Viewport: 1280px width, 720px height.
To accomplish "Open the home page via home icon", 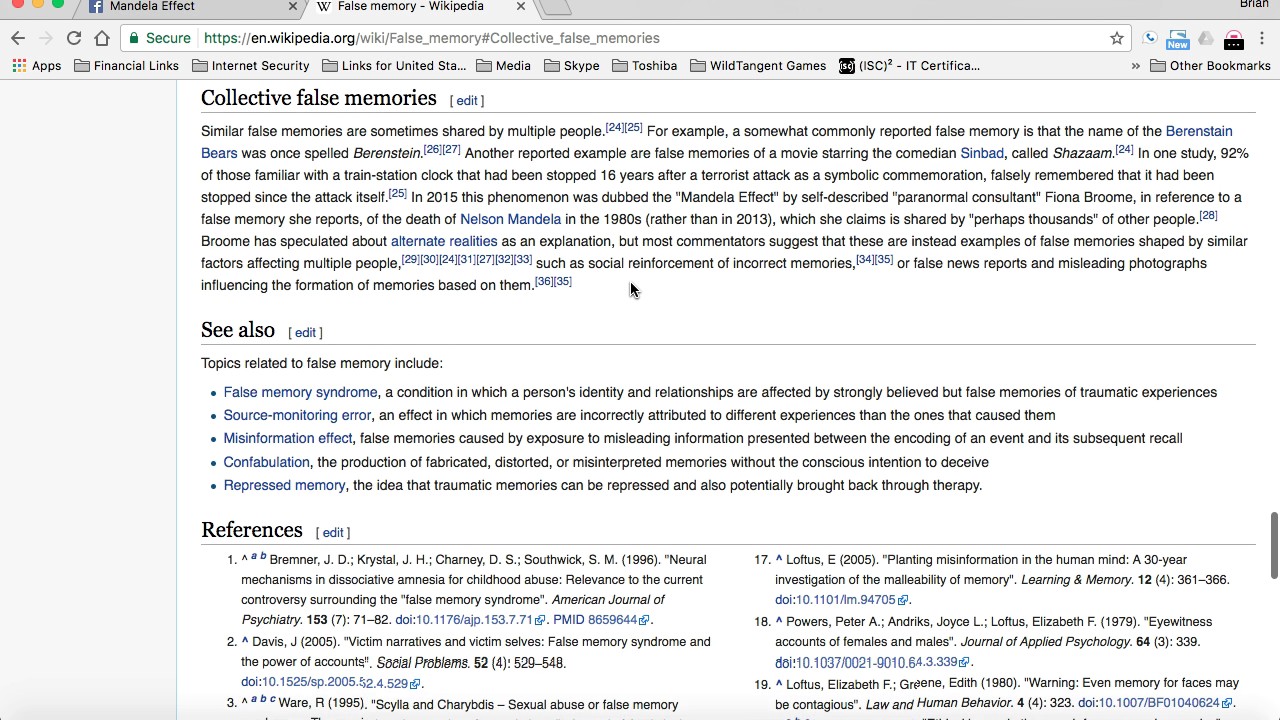I will click(102, 38).
